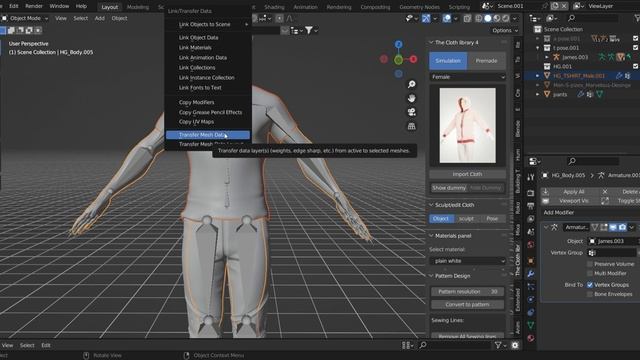Image resolution: width=640 pixels, height=360 pixels.
Task: Open the Render properties tab icon
Action: point(531,193)
